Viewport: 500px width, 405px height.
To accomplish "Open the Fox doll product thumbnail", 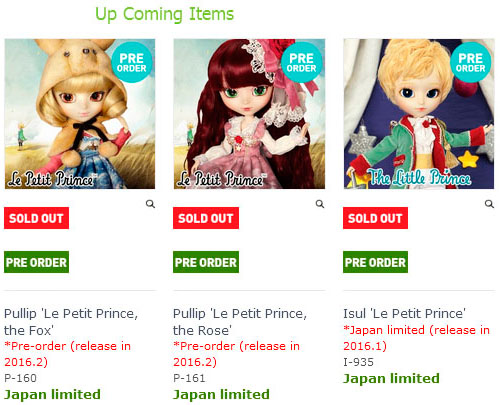I will 80,114.
